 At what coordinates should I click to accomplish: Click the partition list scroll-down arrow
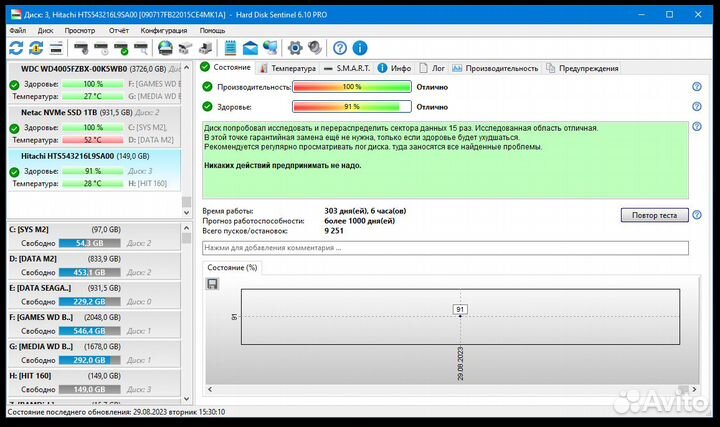coord(186,399)
